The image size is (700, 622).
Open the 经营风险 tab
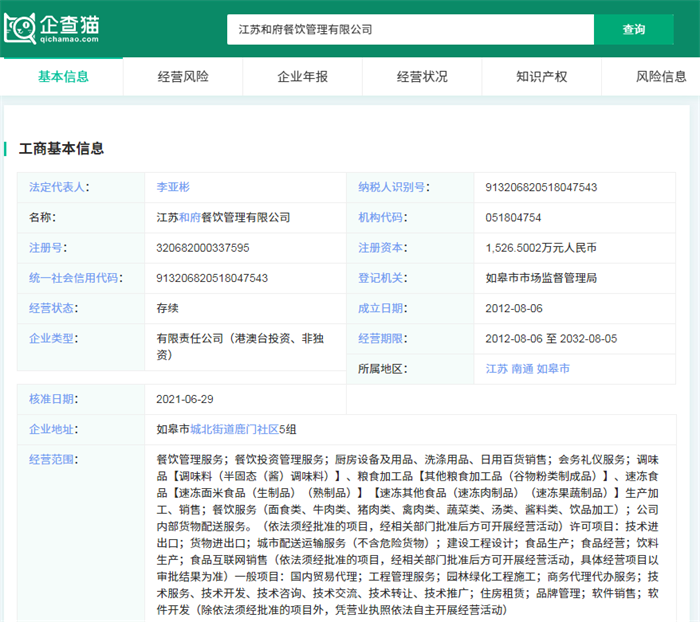click(183, 76)
